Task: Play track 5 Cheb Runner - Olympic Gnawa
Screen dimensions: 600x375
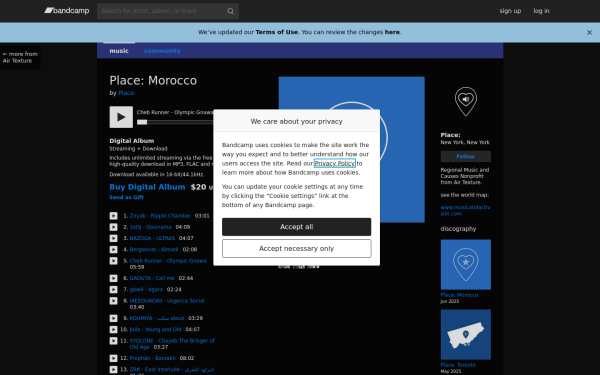Action: pos(114,261)
